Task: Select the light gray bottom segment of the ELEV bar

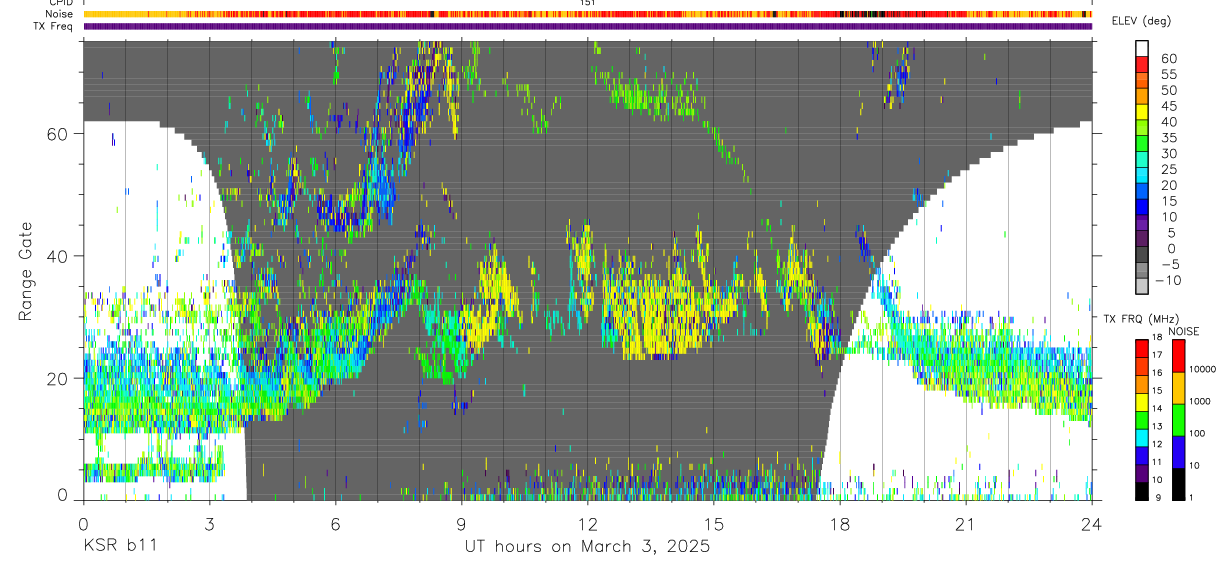Action: (x=1142, y=286)
